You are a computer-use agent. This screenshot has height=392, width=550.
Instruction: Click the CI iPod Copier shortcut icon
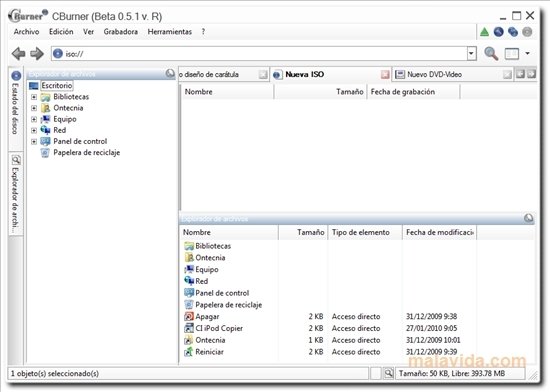pyautogui.click(x=189, y=329)
